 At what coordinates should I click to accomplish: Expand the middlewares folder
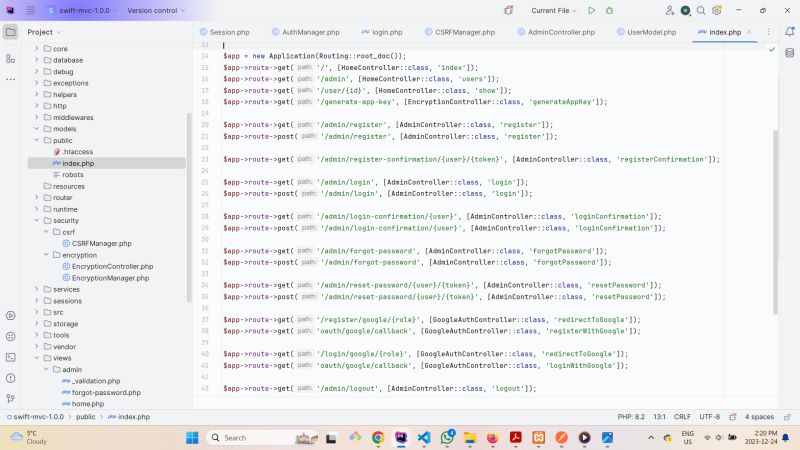pos(37,117)
